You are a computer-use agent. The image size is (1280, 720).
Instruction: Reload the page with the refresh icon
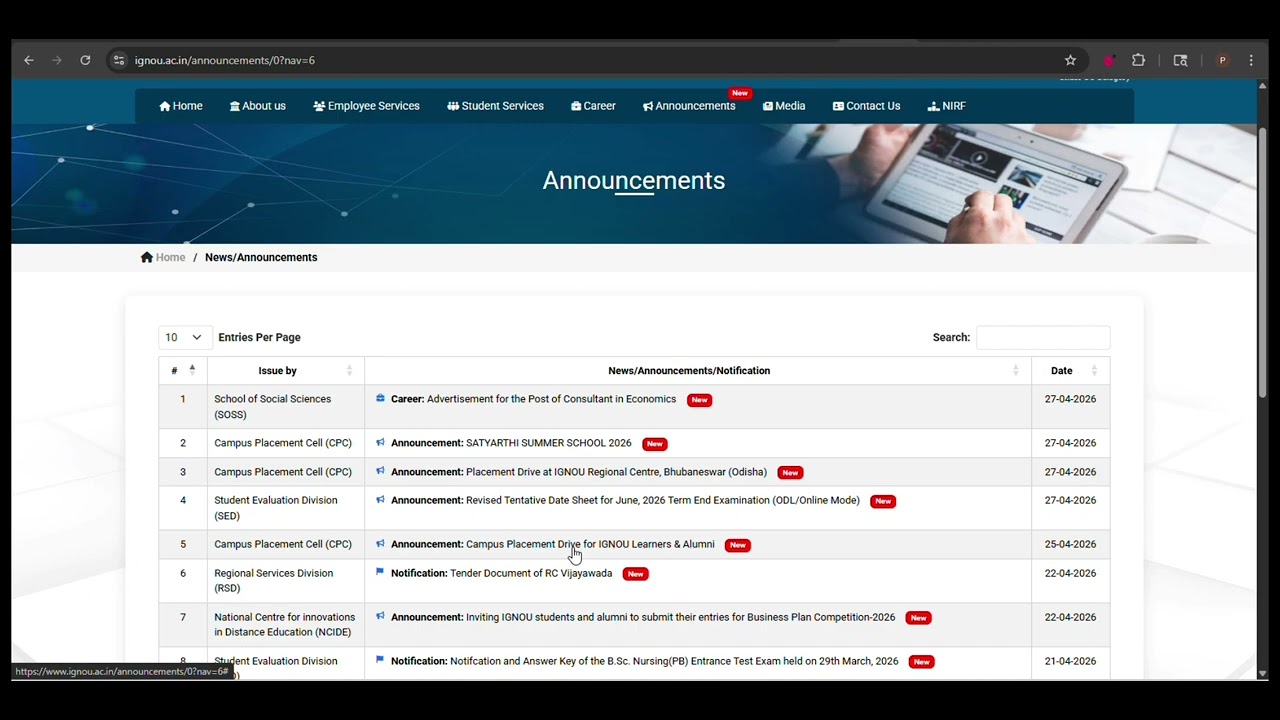pyautogui.click(x=85, y=60)
